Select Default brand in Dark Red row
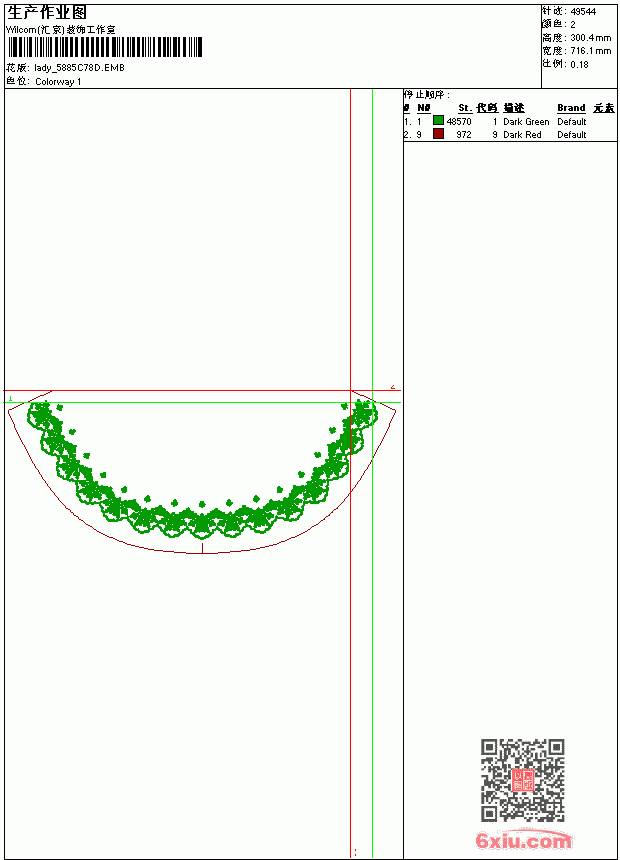Viewport: 620px width, 860px height. coord(572,135)
